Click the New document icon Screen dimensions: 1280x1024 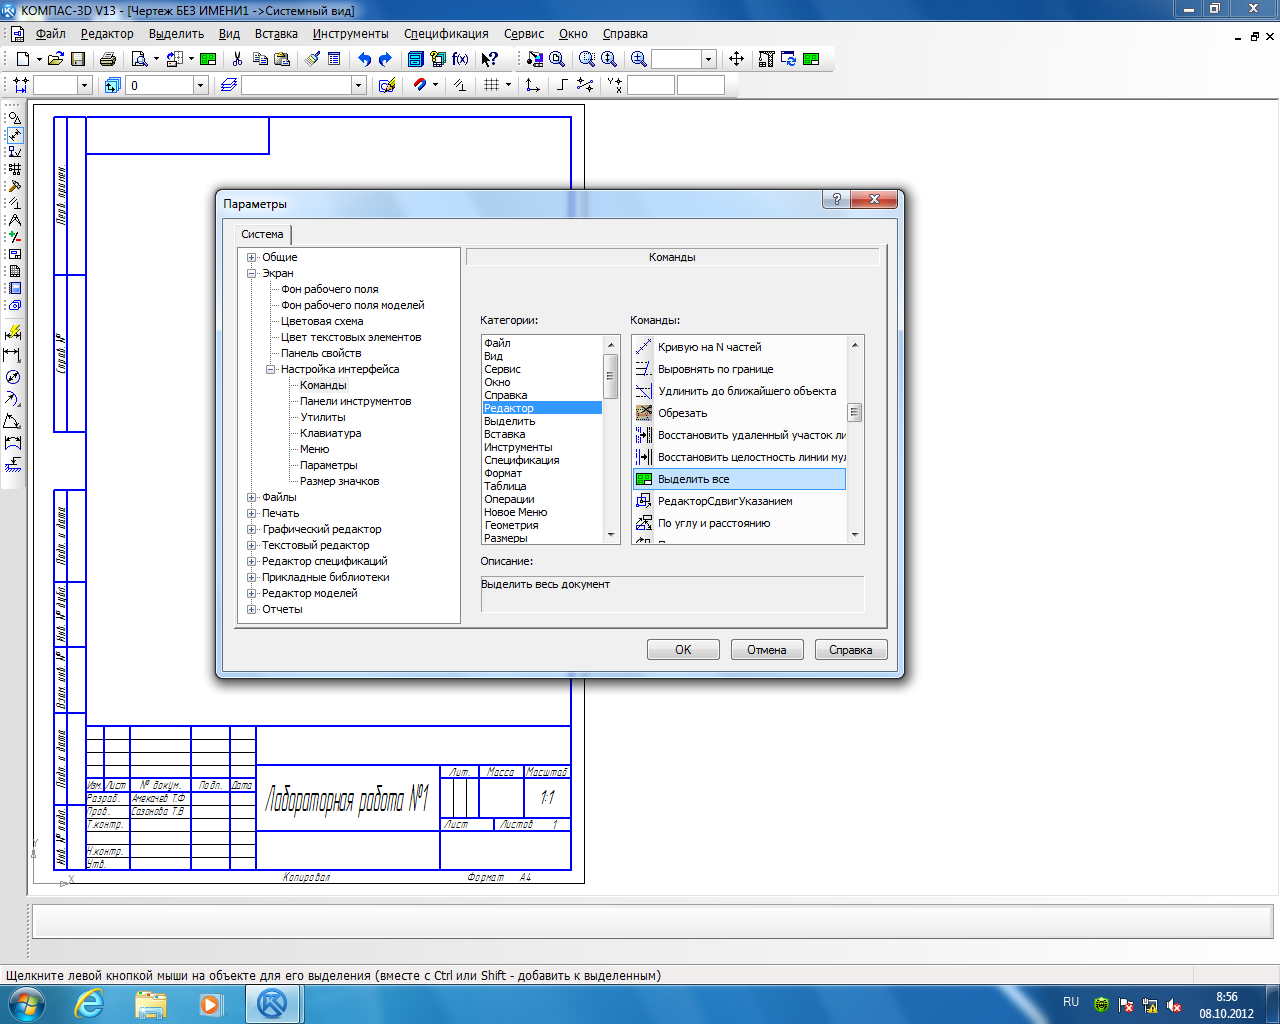(x=22, y=59)
